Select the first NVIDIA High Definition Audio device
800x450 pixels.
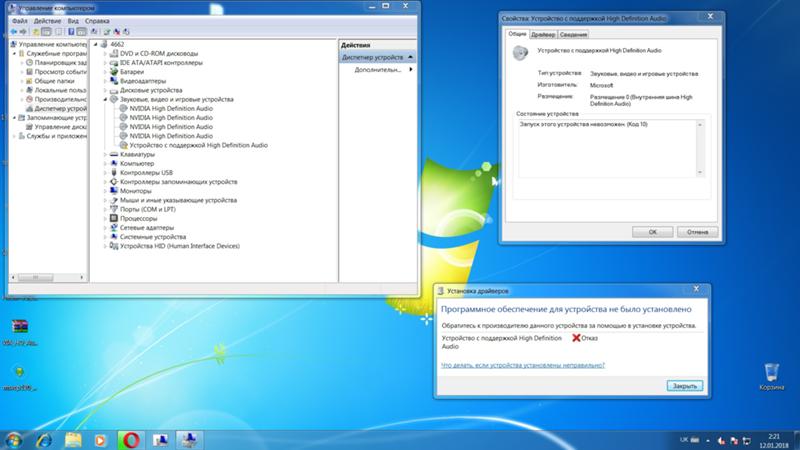[177, 108]
